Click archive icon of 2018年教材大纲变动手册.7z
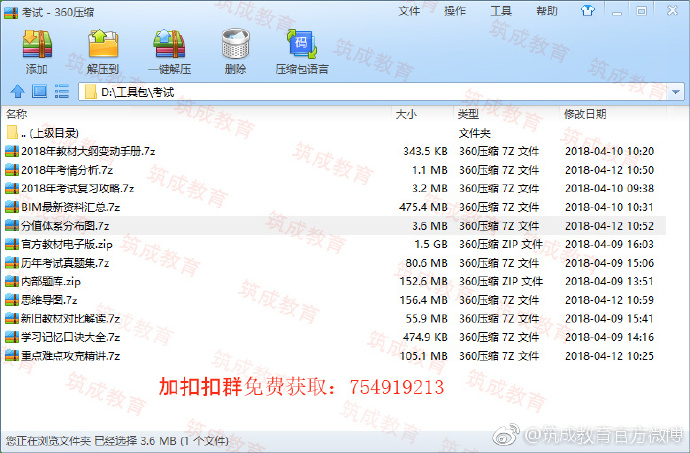Image resolution: width=690 pixels, height=453 pixels. click(x=12, y=151)
